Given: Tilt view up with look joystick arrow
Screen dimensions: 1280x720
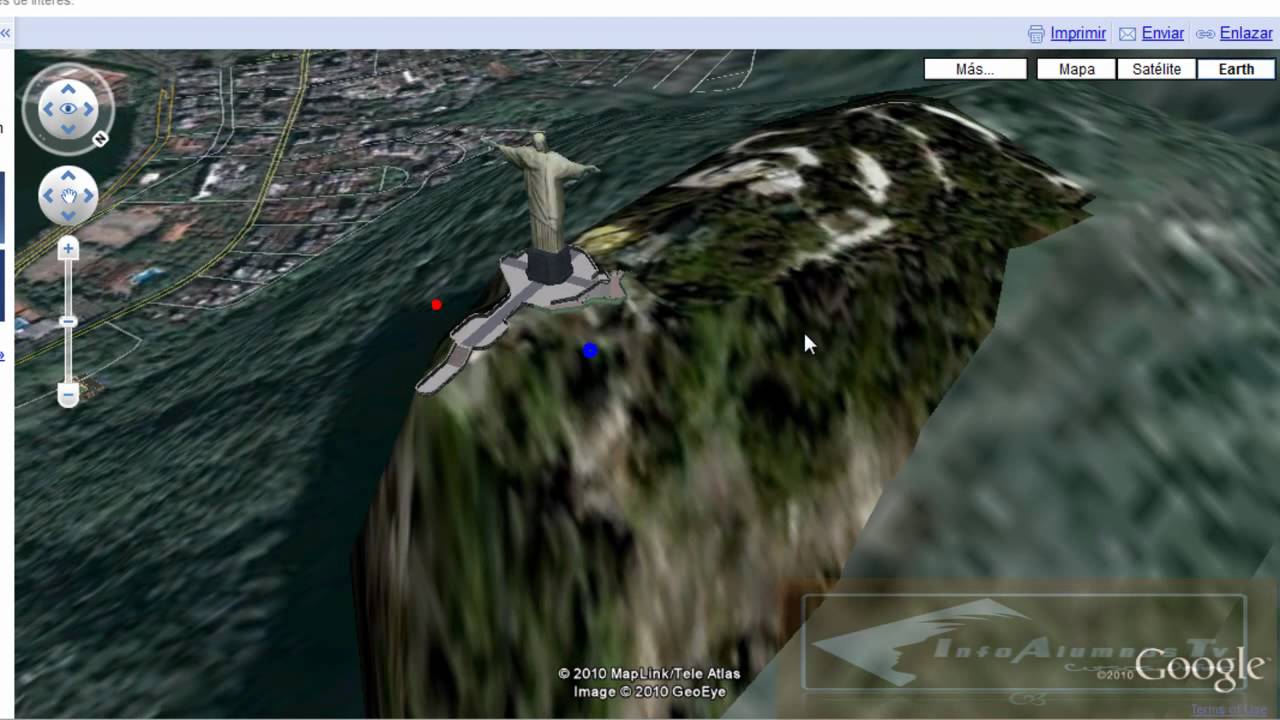Looking at the screenshot, I should coord(68,89).
